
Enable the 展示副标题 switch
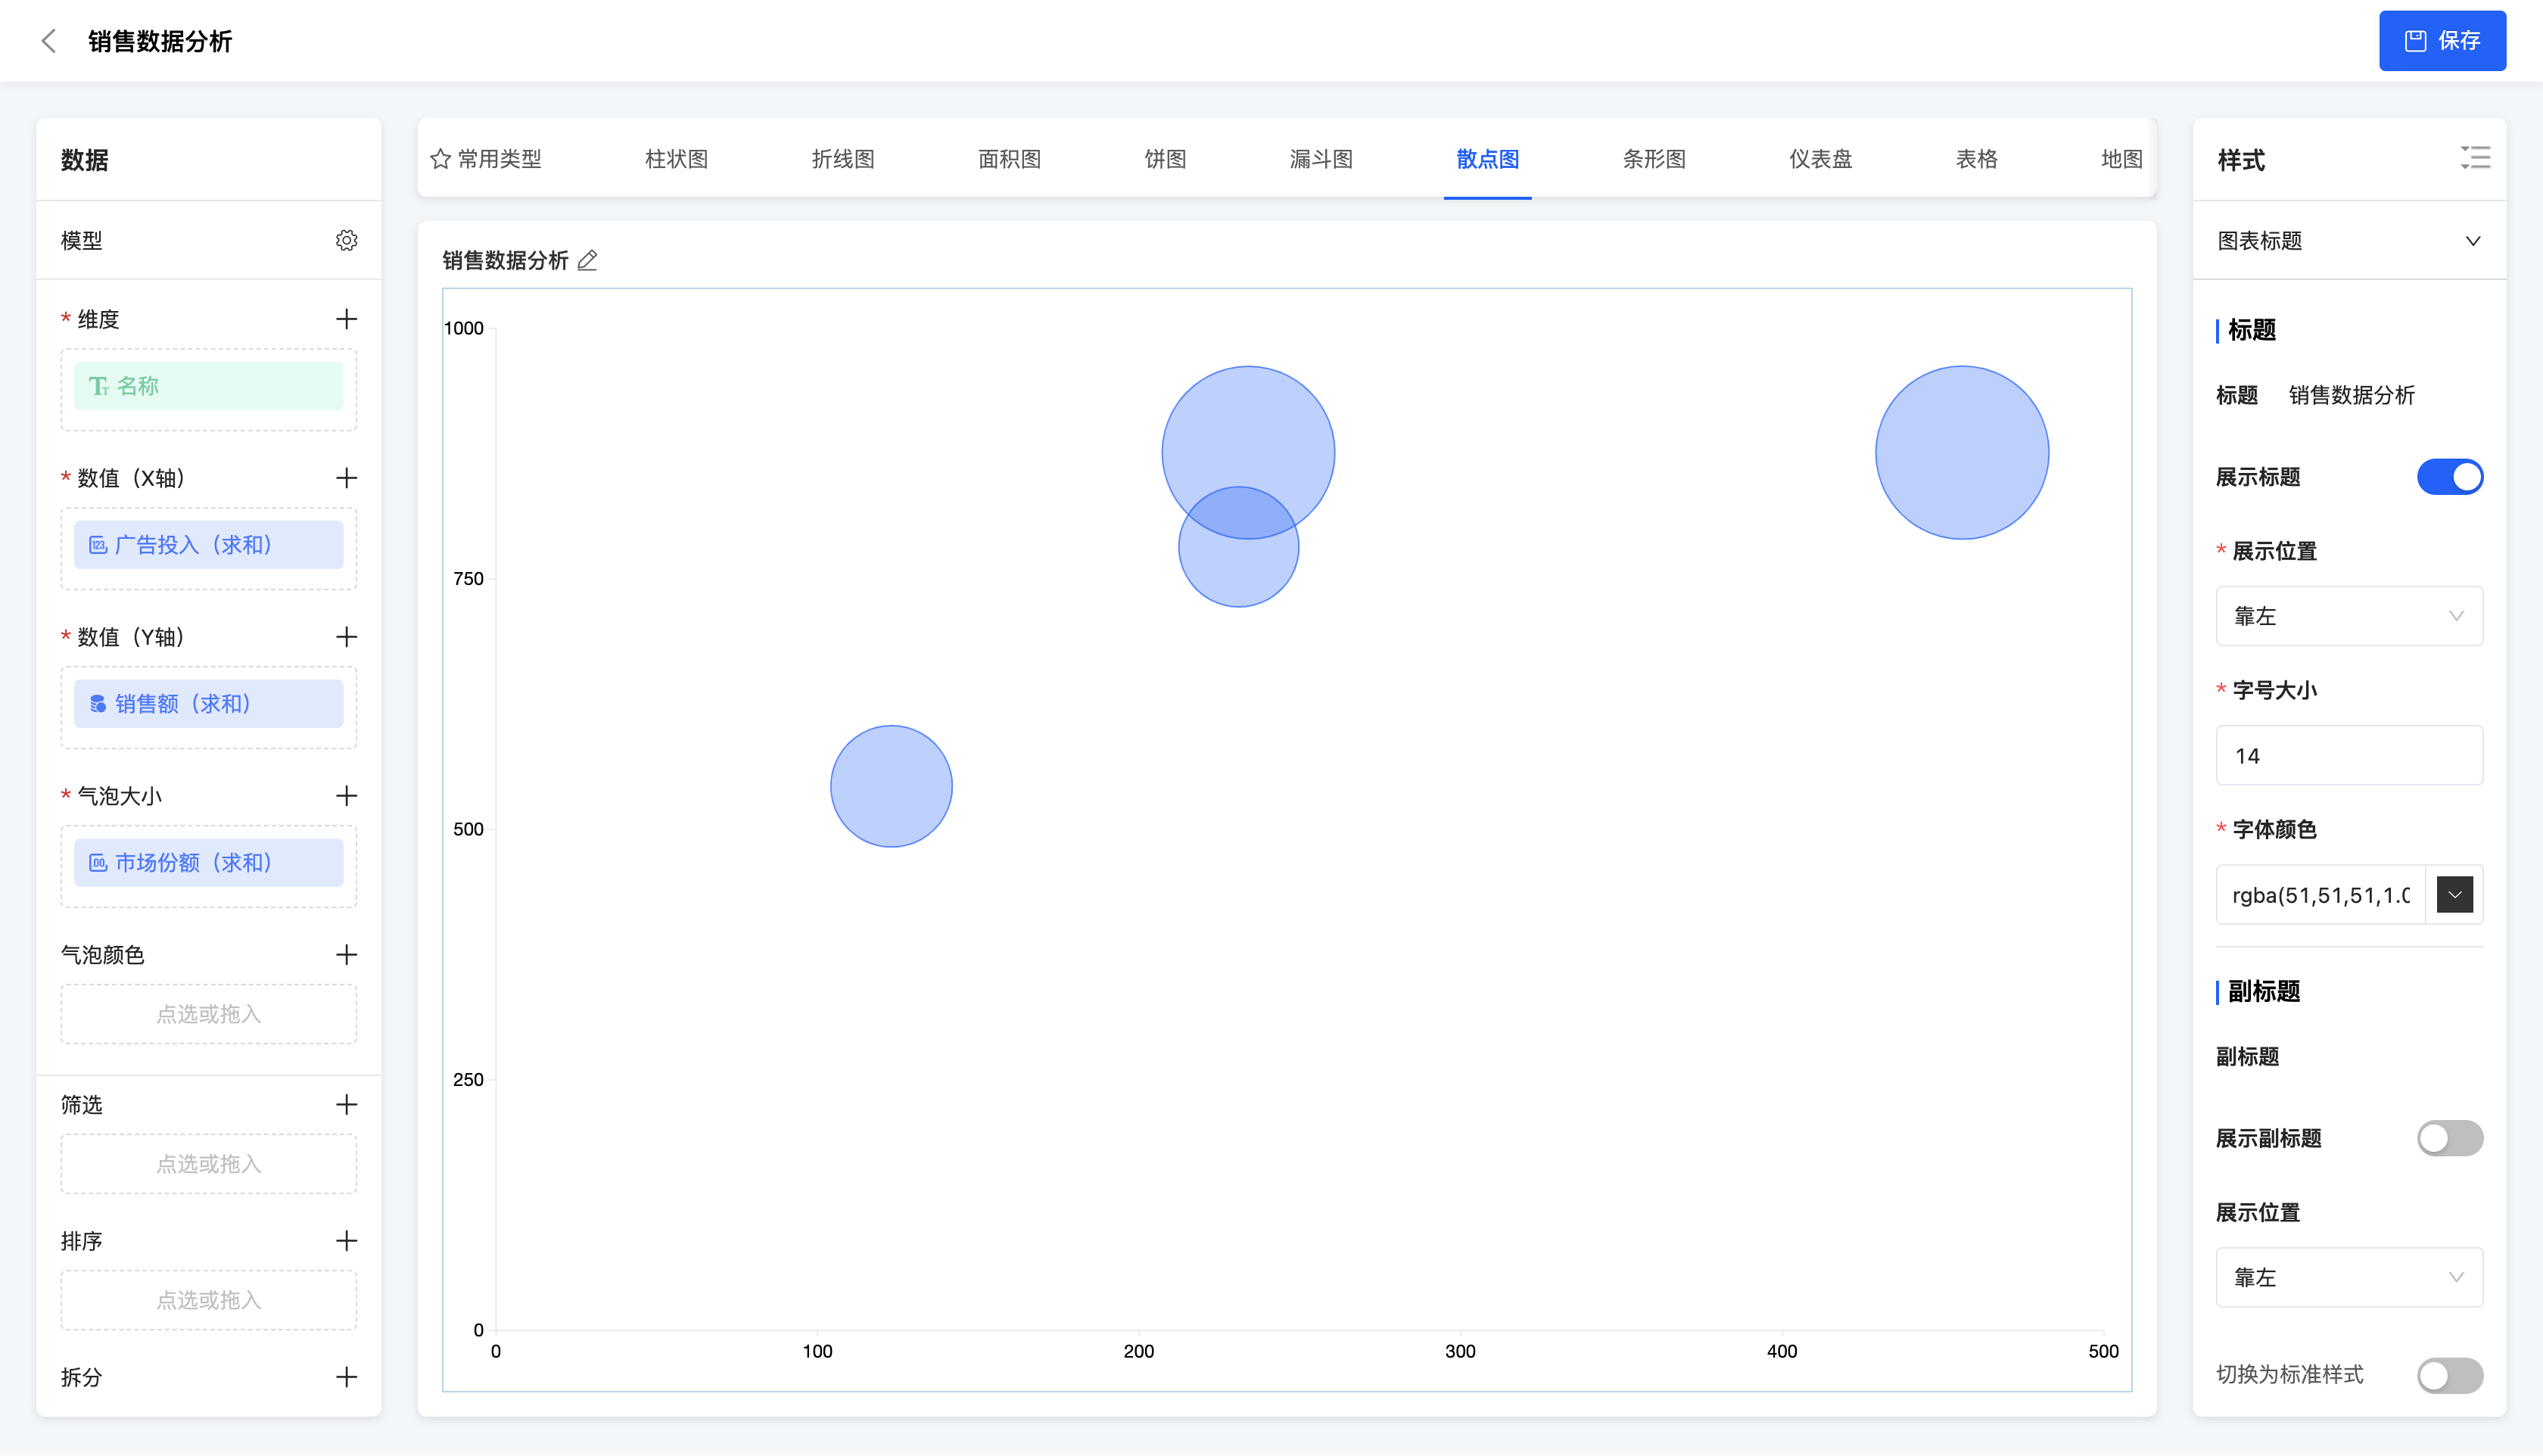click(2449, 1138)
